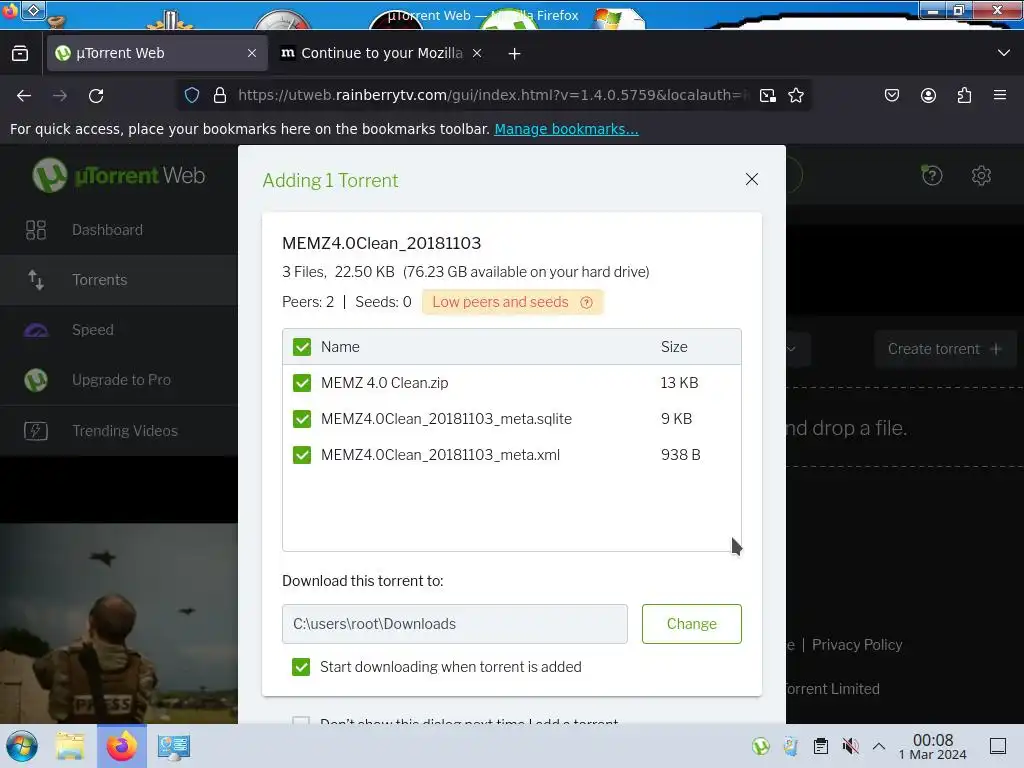
Task: Open File Explorer from taskbar
Action: point(70,746)
